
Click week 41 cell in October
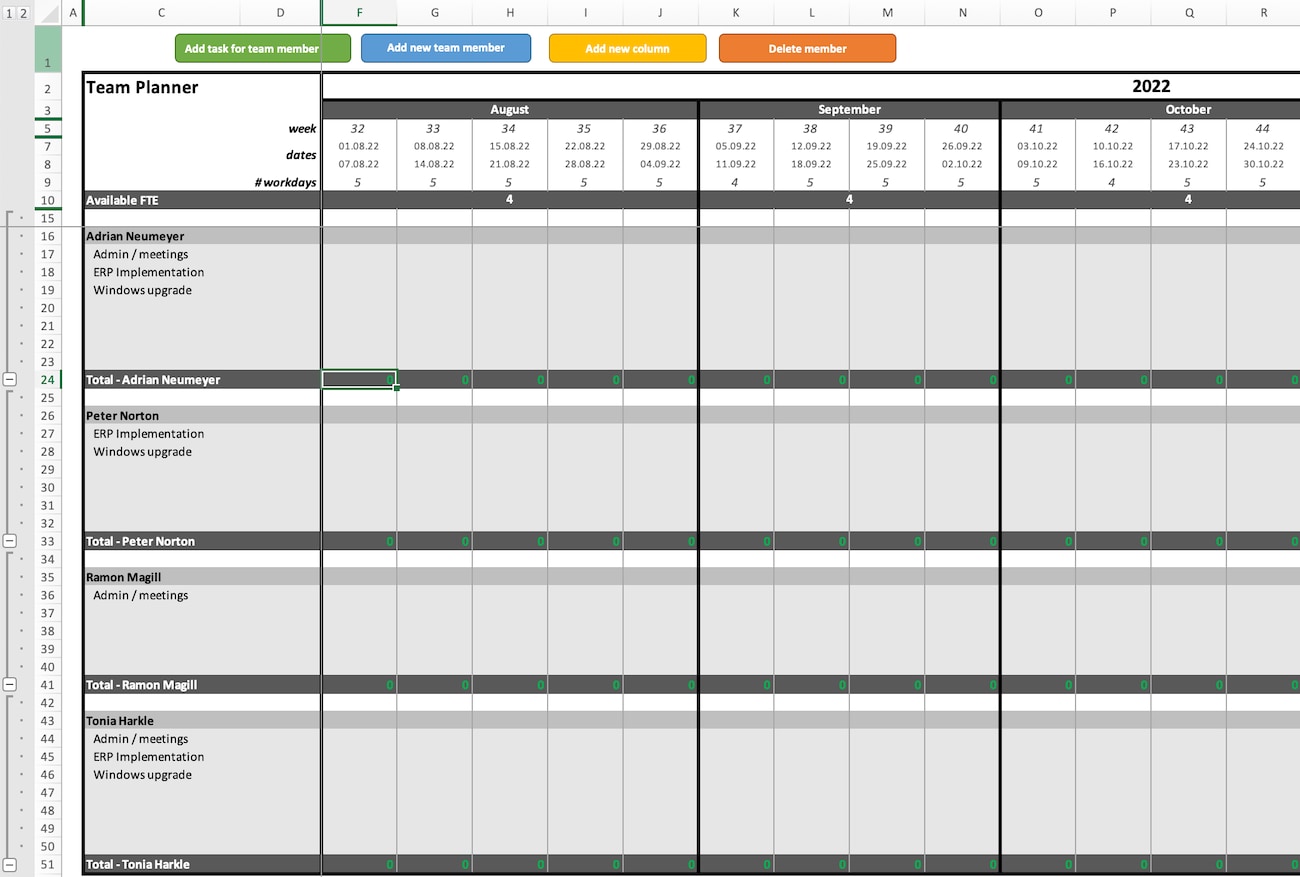tap(1037, 128)
